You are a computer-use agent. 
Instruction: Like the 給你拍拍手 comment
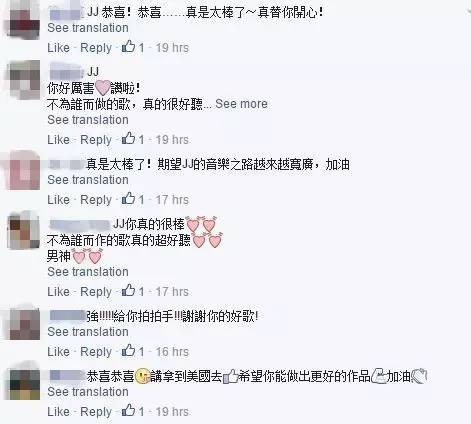(x=58, y=352)
